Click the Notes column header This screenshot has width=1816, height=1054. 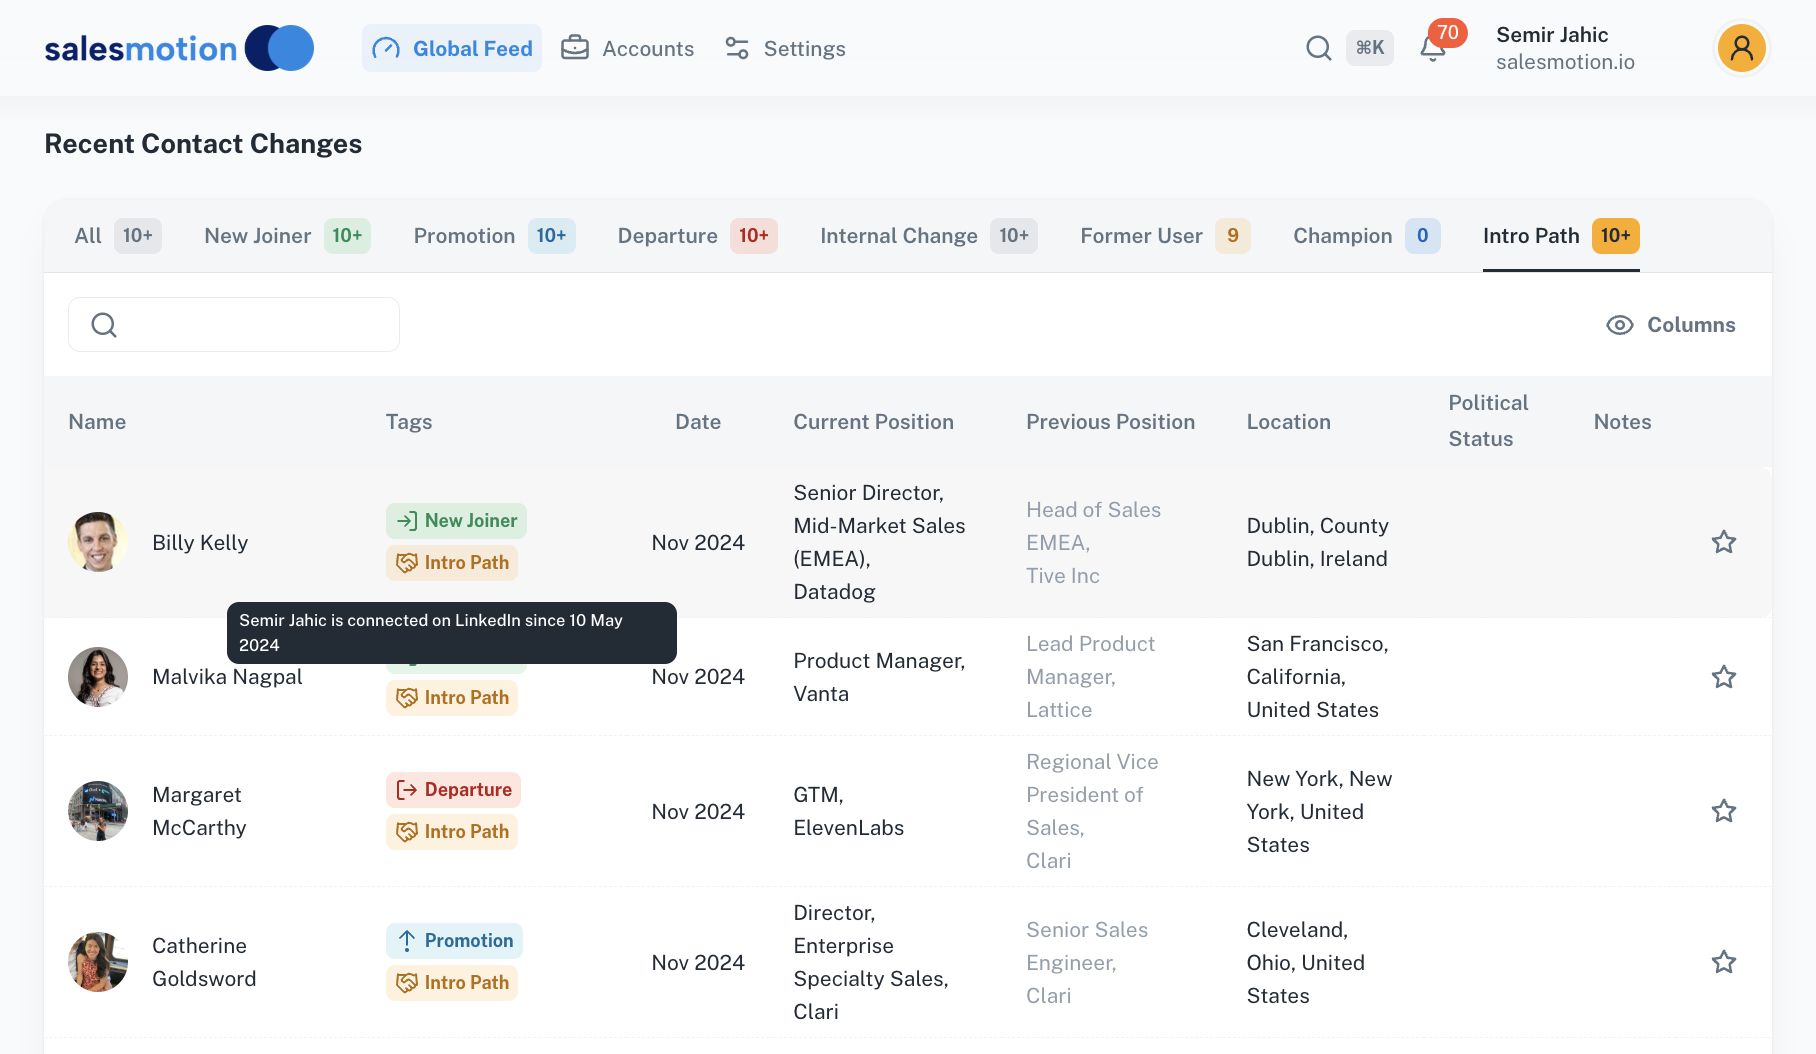coord(1622,422)
